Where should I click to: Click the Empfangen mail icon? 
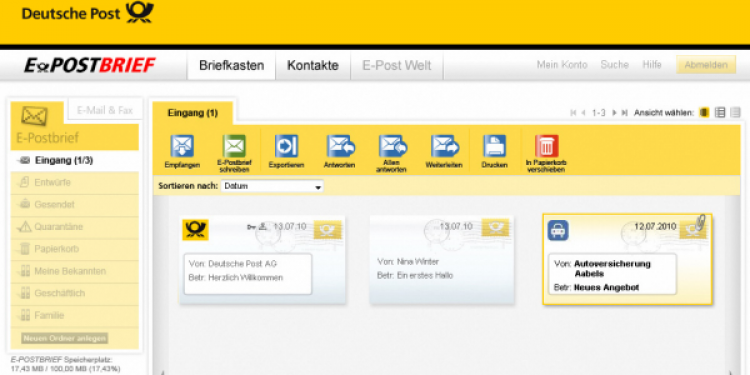[182, 146]
